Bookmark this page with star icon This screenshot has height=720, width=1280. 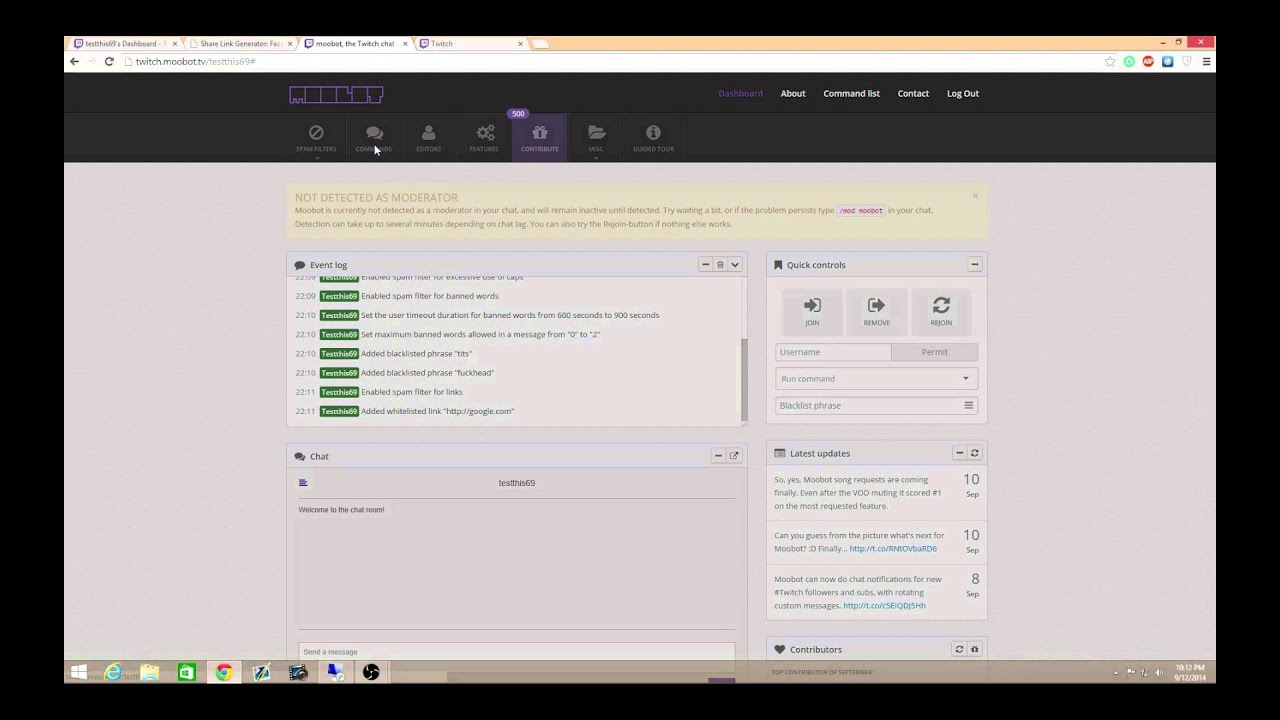tap(1110, 62)
